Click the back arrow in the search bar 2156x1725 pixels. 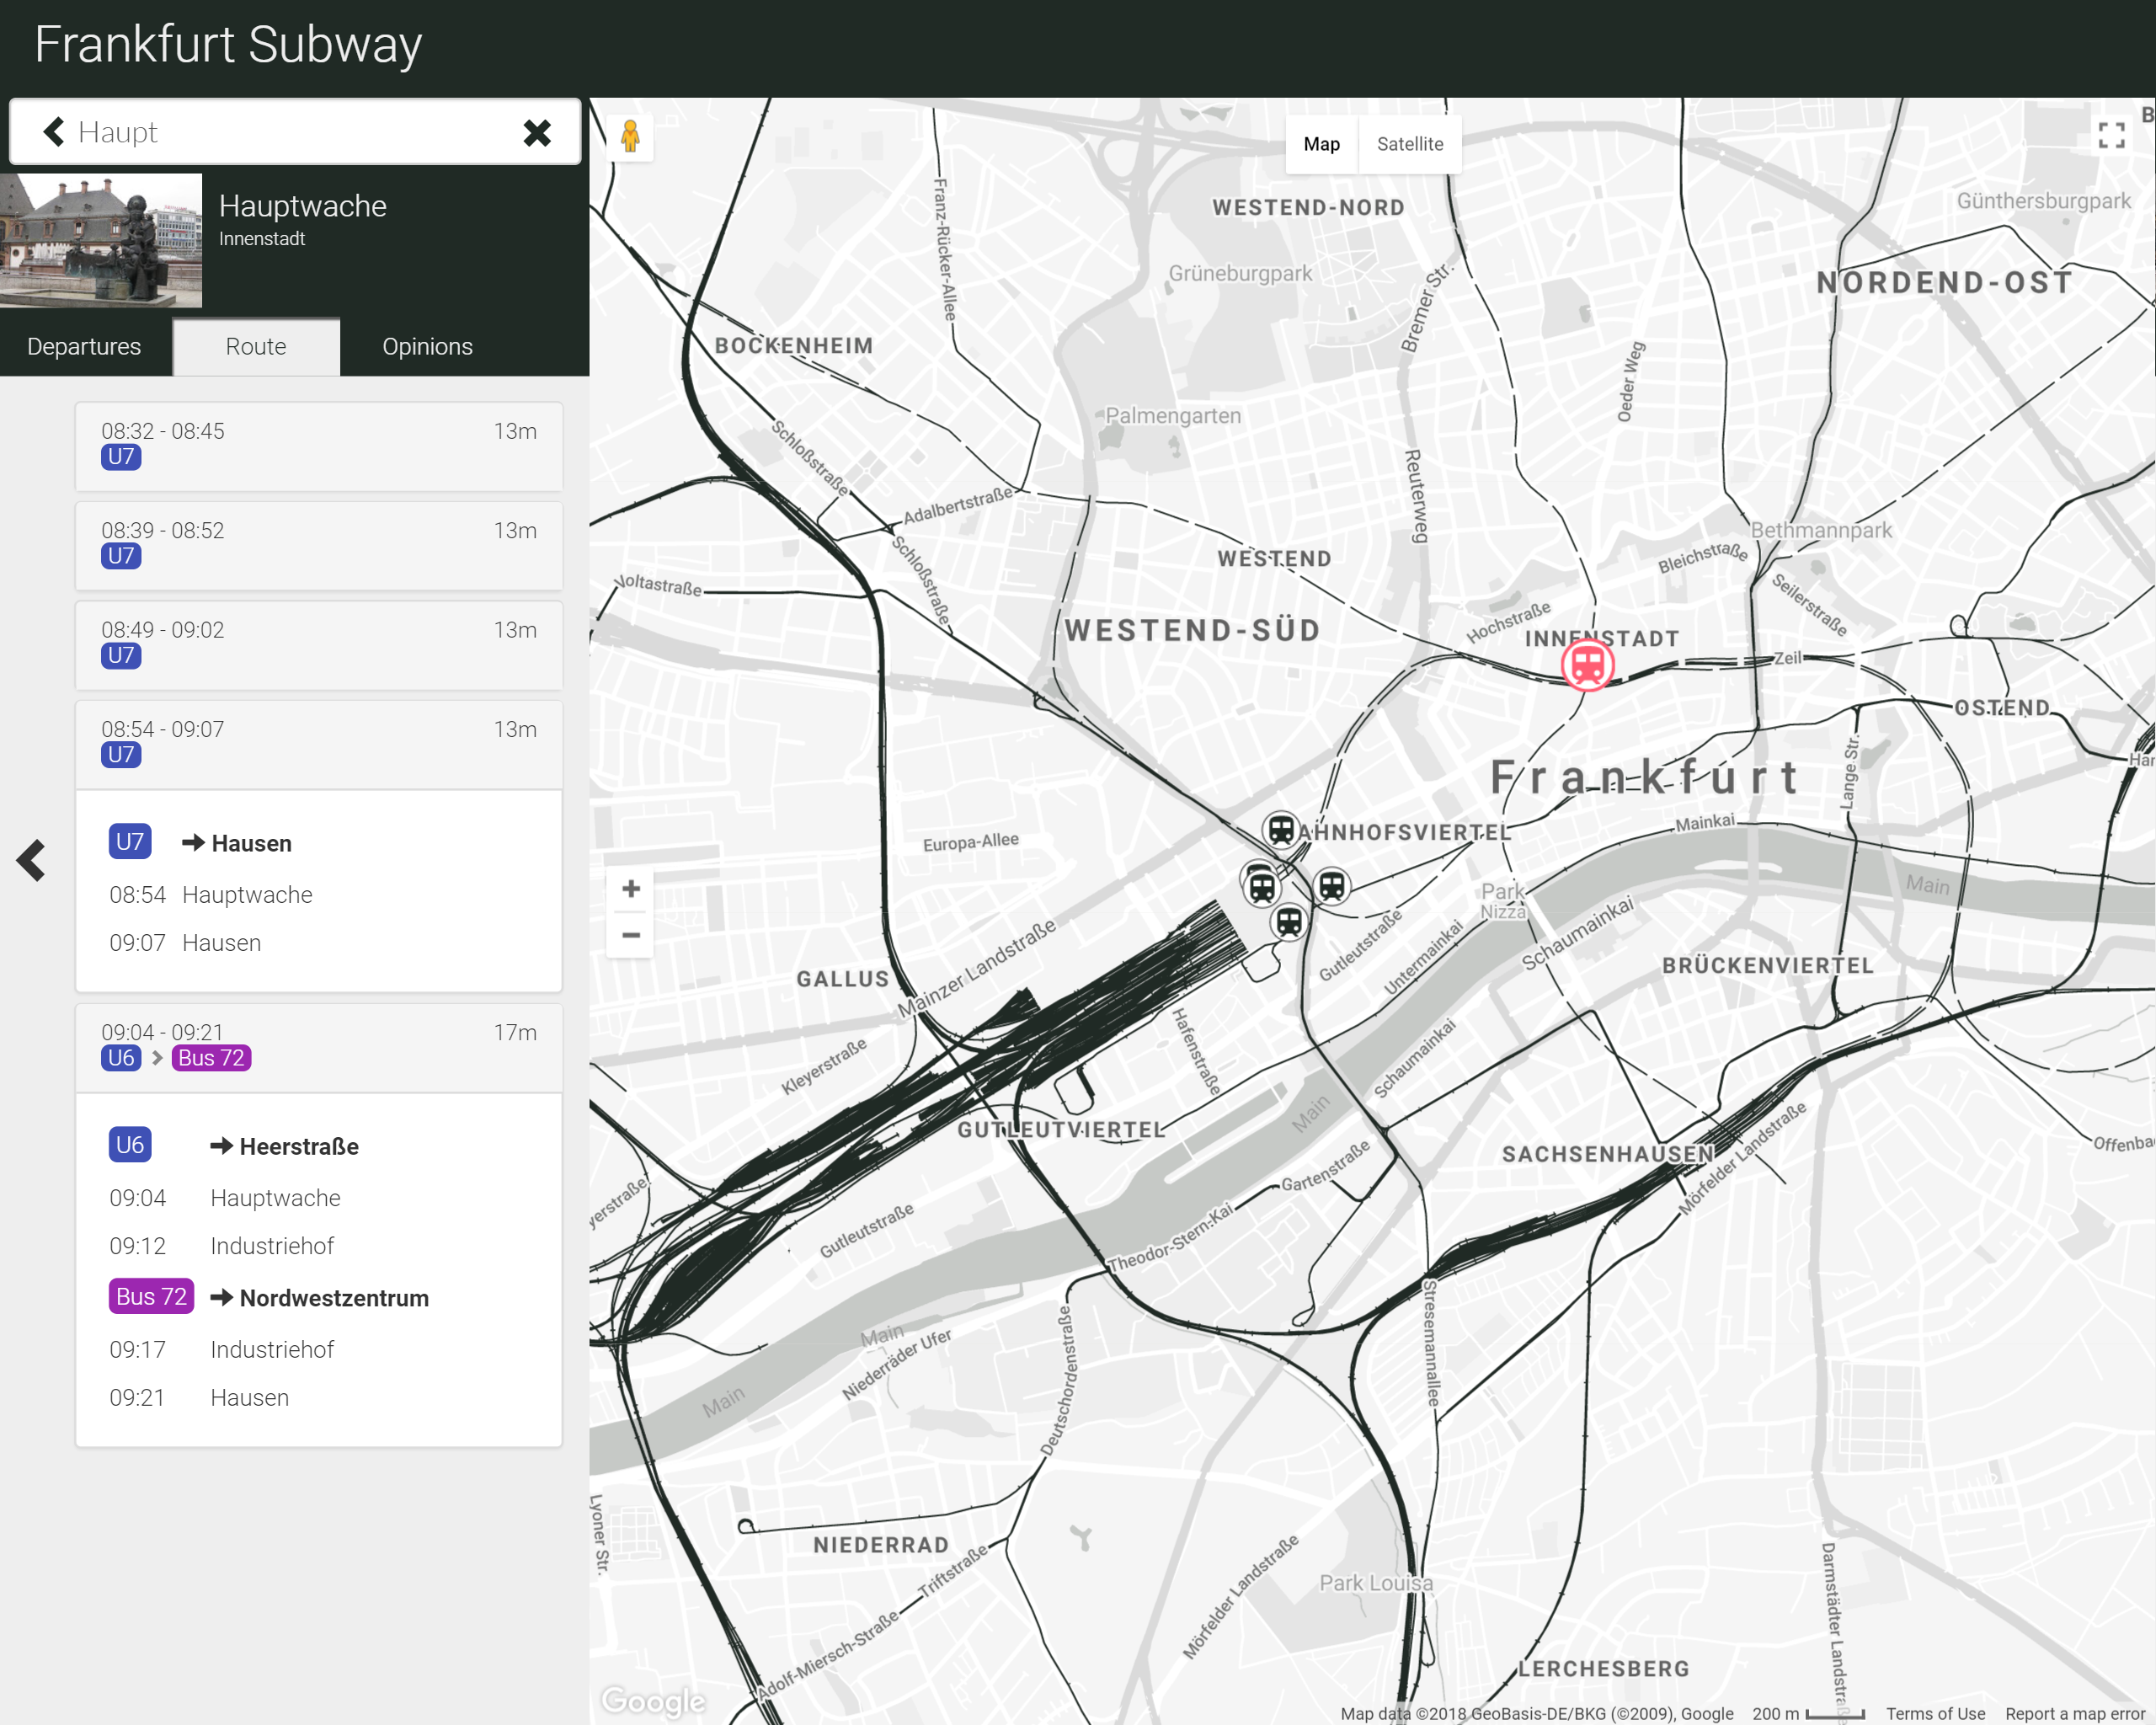(x=54, y=131)
